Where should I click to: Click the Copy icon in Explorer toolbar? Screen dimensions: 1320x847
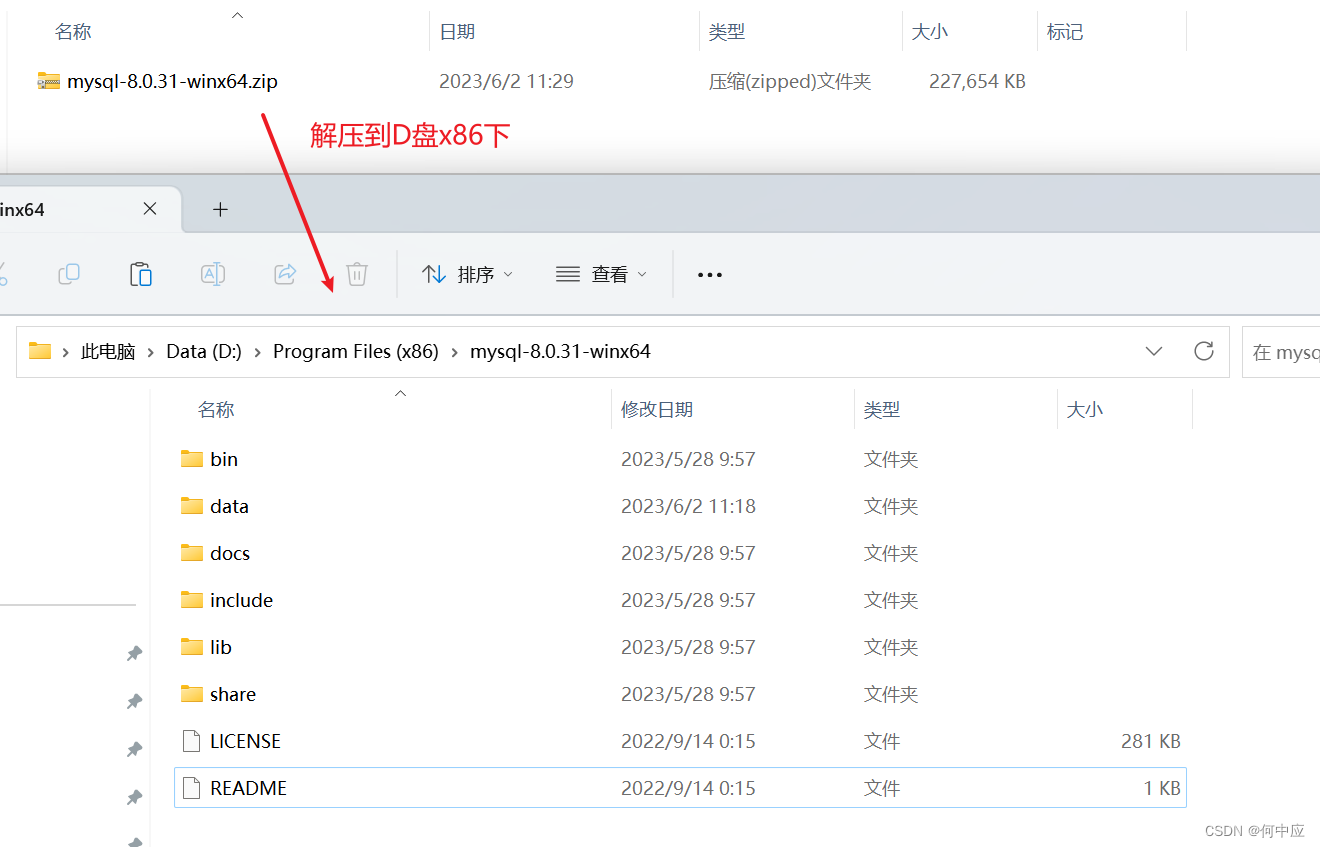69,273
